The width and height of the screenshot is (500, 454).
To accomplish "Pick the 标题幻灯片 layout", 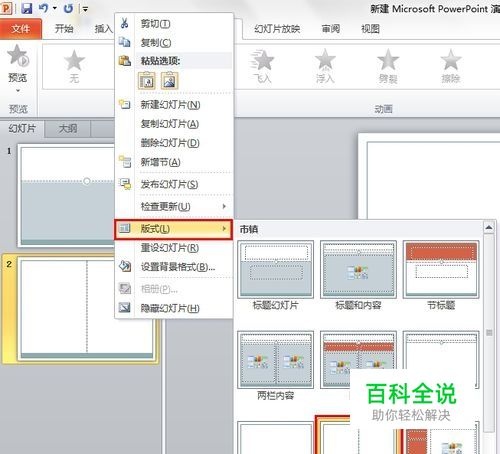I will pos(275,275).
